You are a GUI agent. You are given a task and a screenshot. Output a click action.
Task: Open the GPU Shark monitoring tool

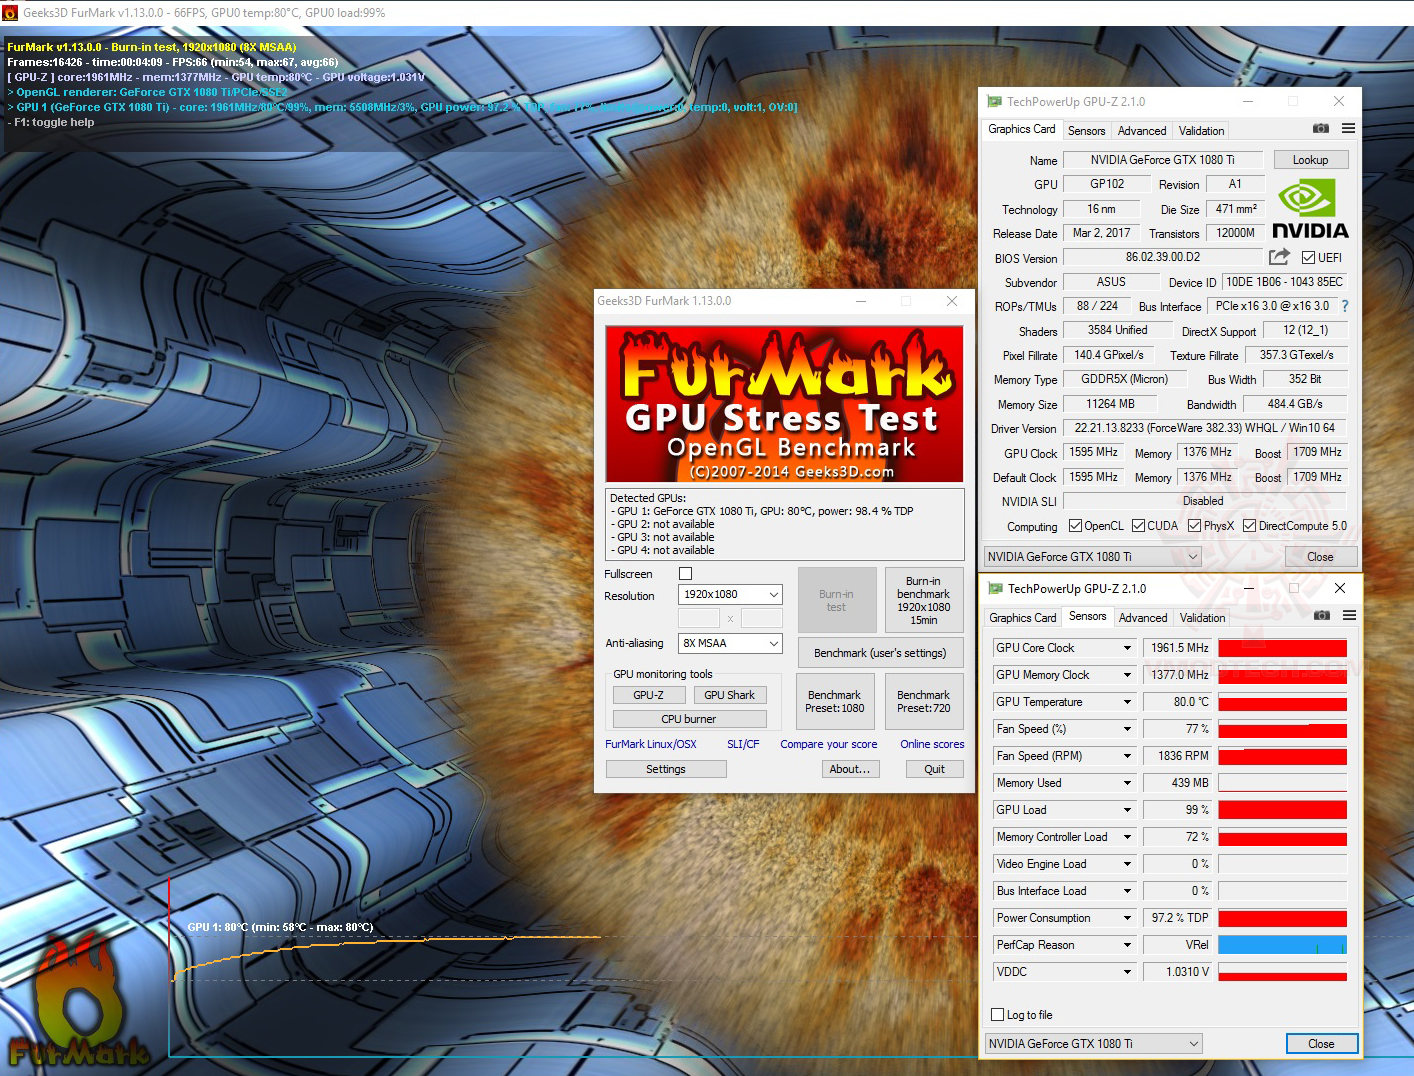coord(729,695)
